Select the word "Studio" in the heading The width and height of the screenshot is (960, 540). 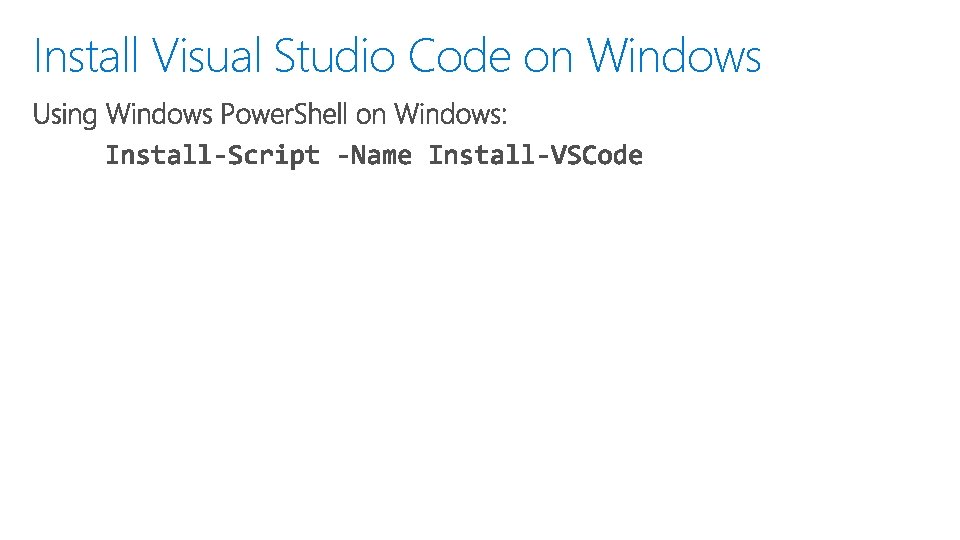click(334, 56)
